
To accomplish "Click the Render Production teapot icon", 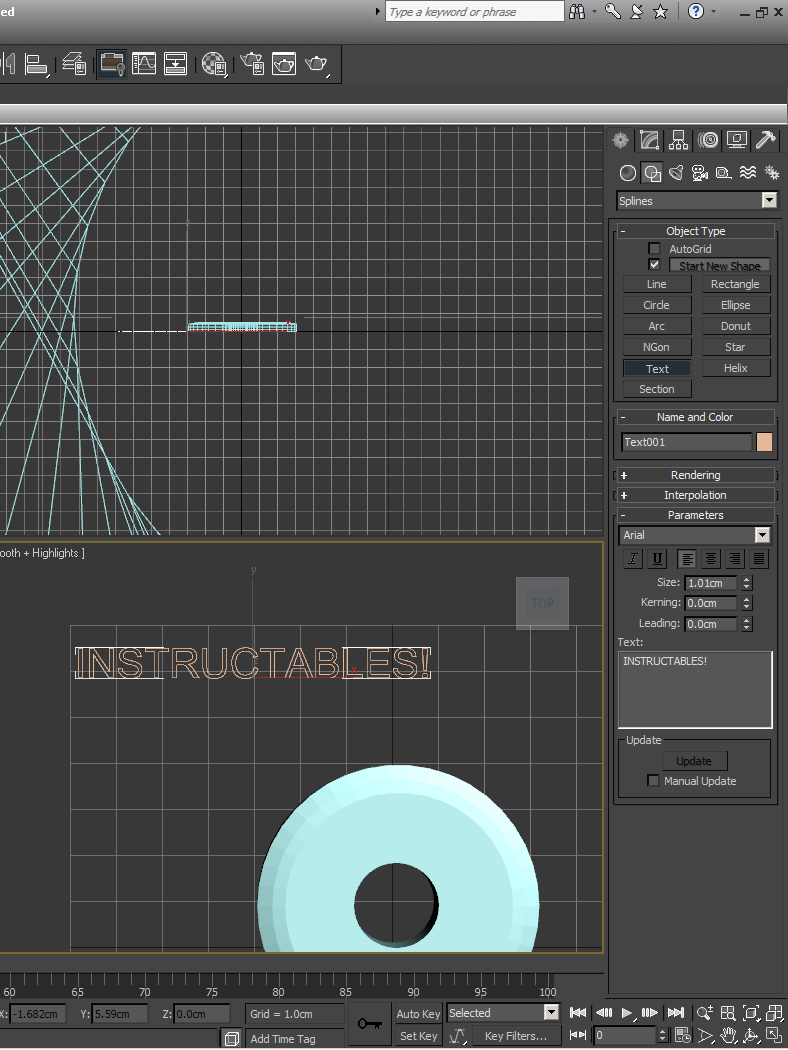I will click(x=317, y=64).
